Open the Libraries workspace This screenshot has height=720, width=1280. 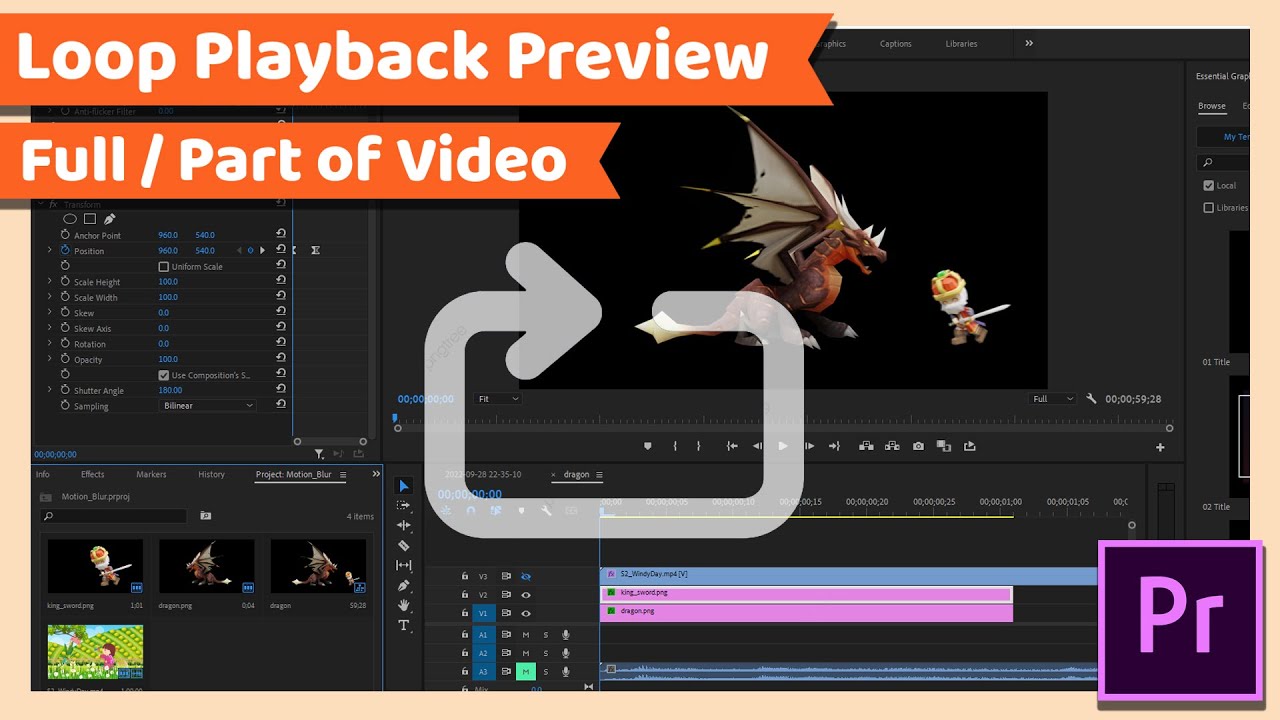961,43
